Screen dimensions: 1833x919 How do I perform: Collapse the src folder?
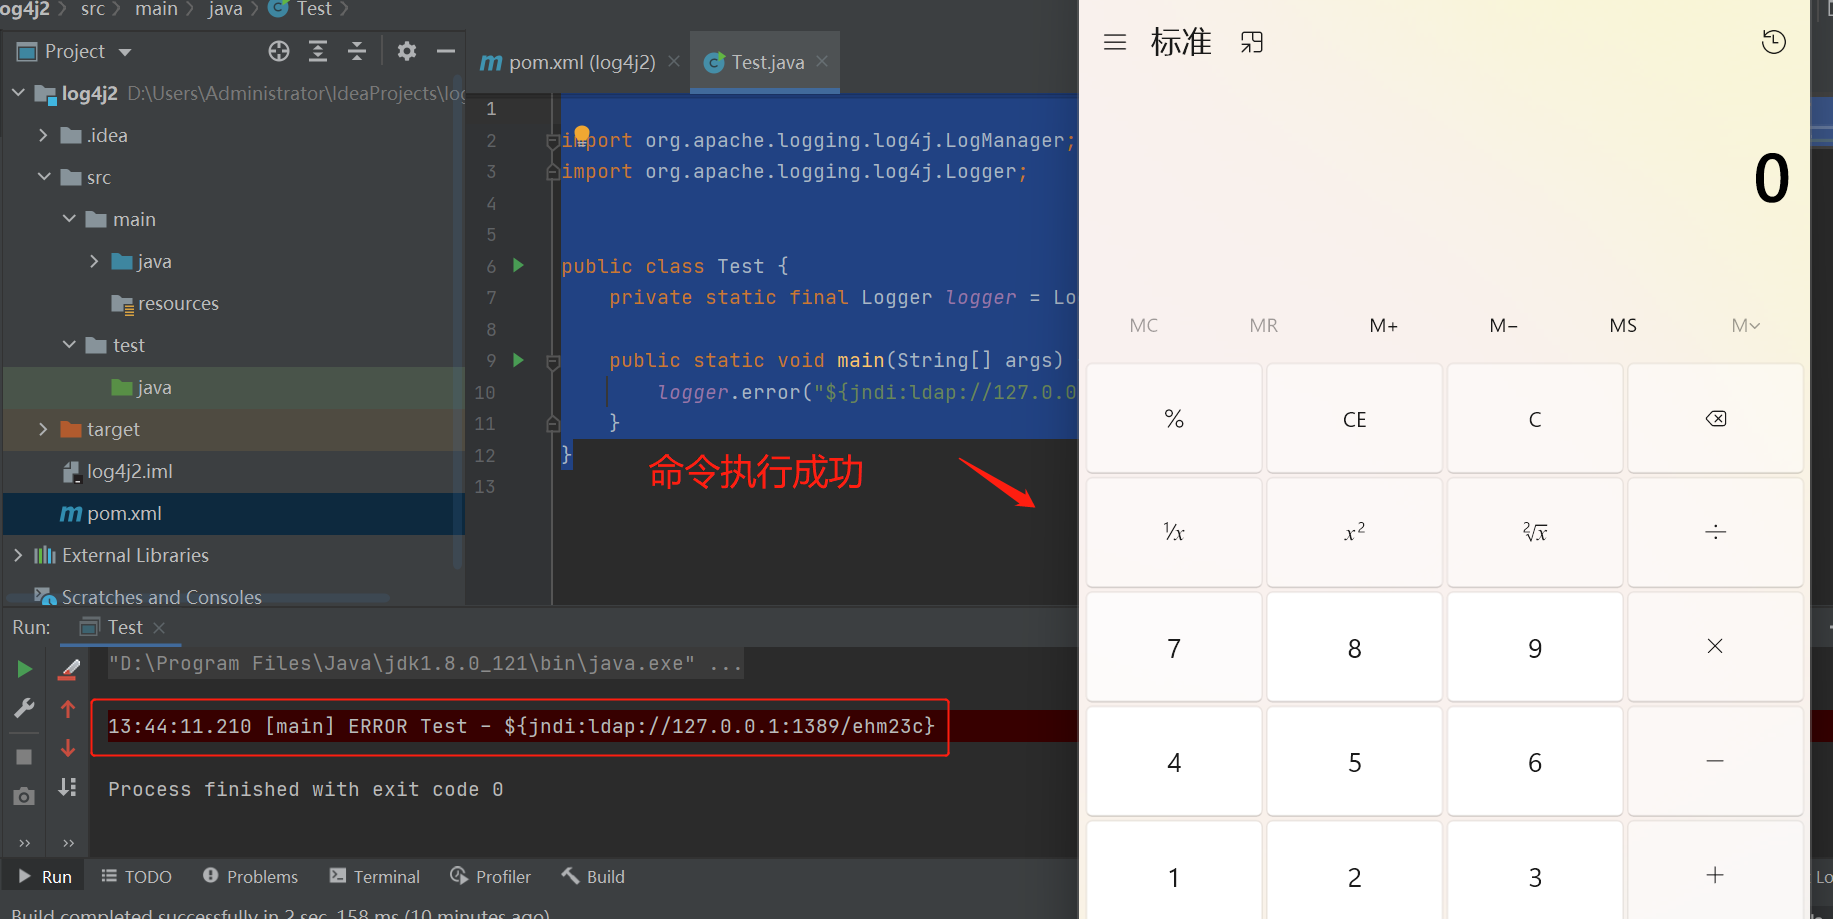43,177
